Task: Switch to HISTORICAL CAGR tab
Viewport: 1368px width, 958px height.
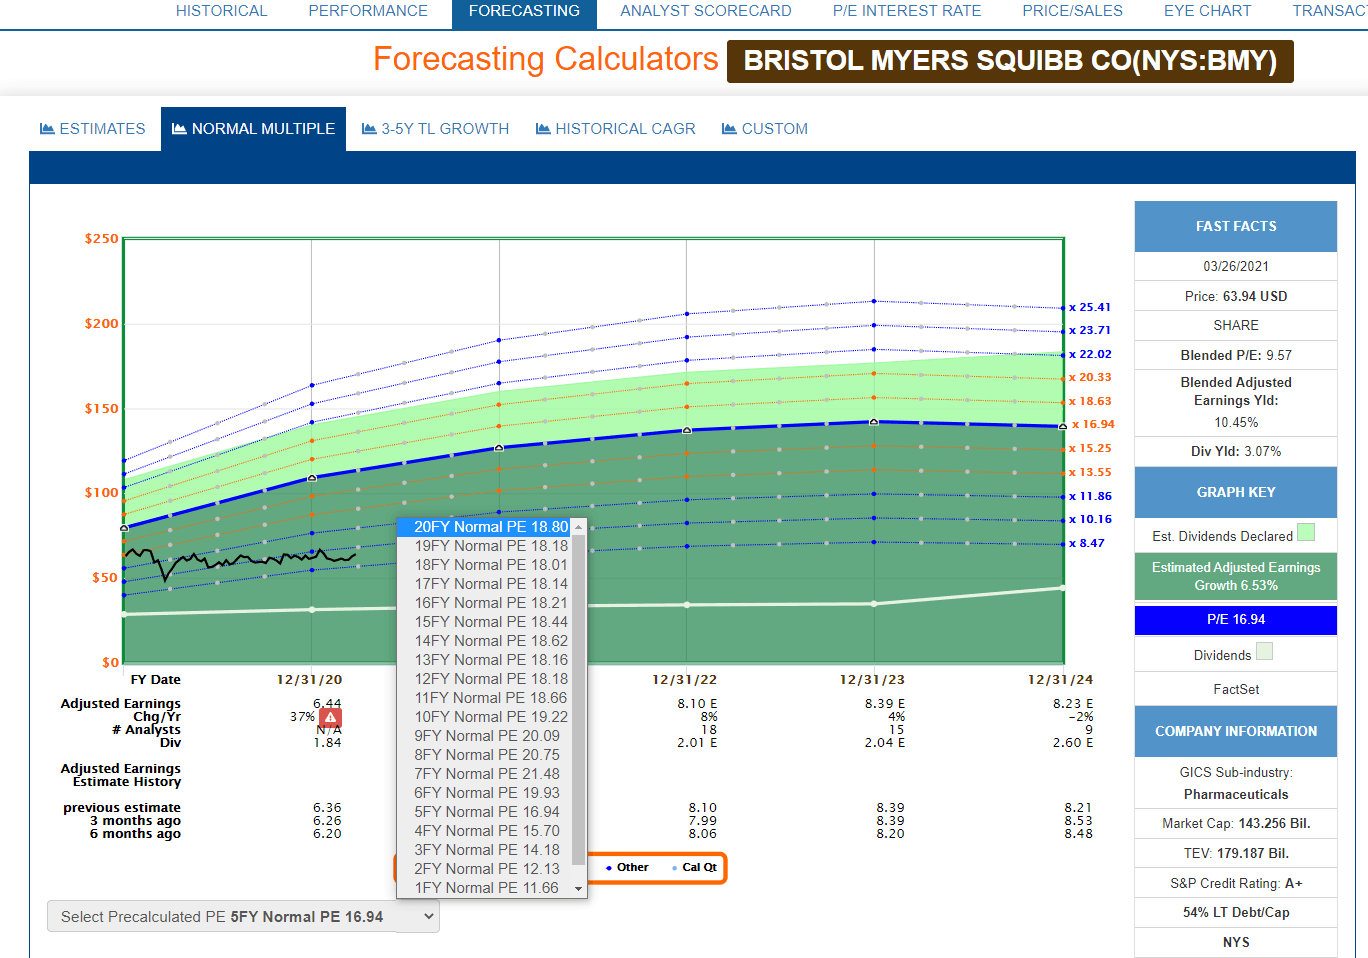Action: pos(616,129)
